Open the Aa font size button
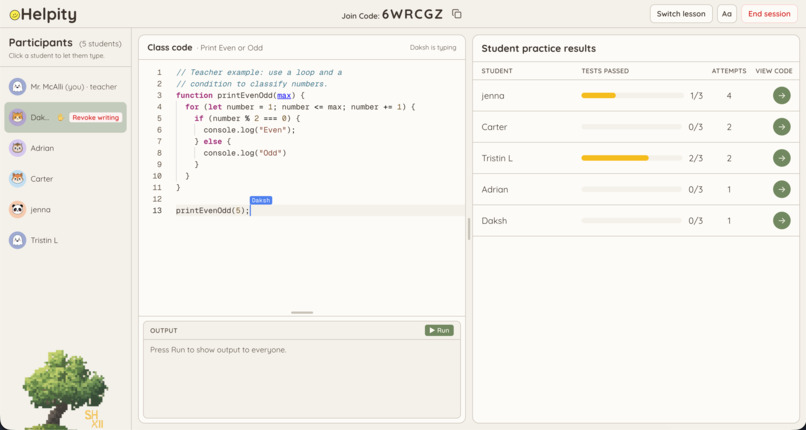Screen dimensions: 806x430 pyautogui.click(x=726, y=14)
